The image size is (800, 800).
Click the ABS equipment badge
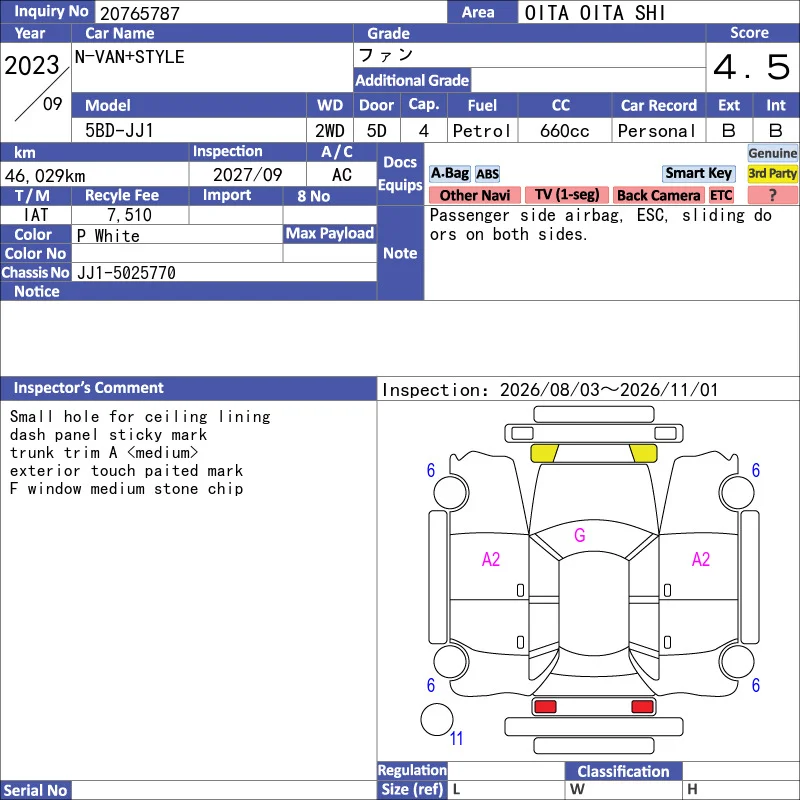click(x=487, y=174)
